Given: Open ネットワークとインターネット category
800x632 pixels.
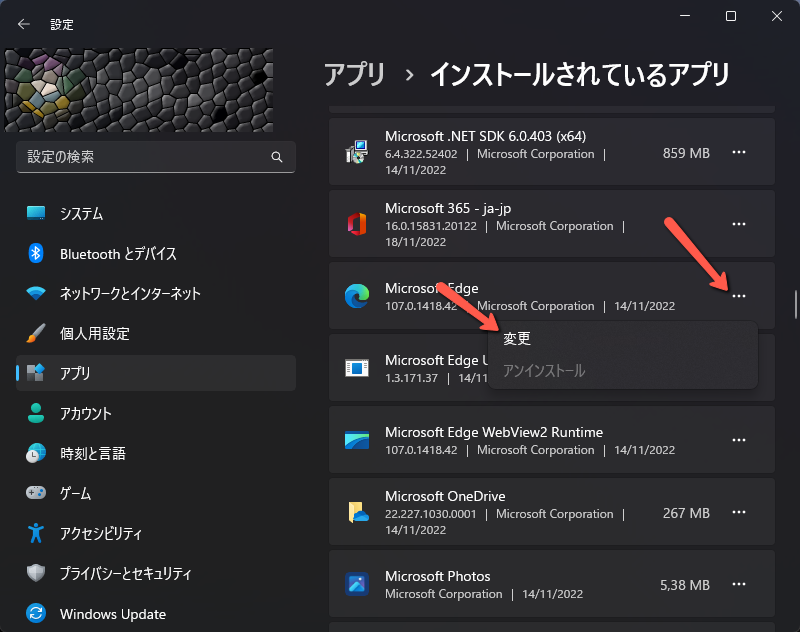Looking at the screenshot, I should tap(156, 293).
